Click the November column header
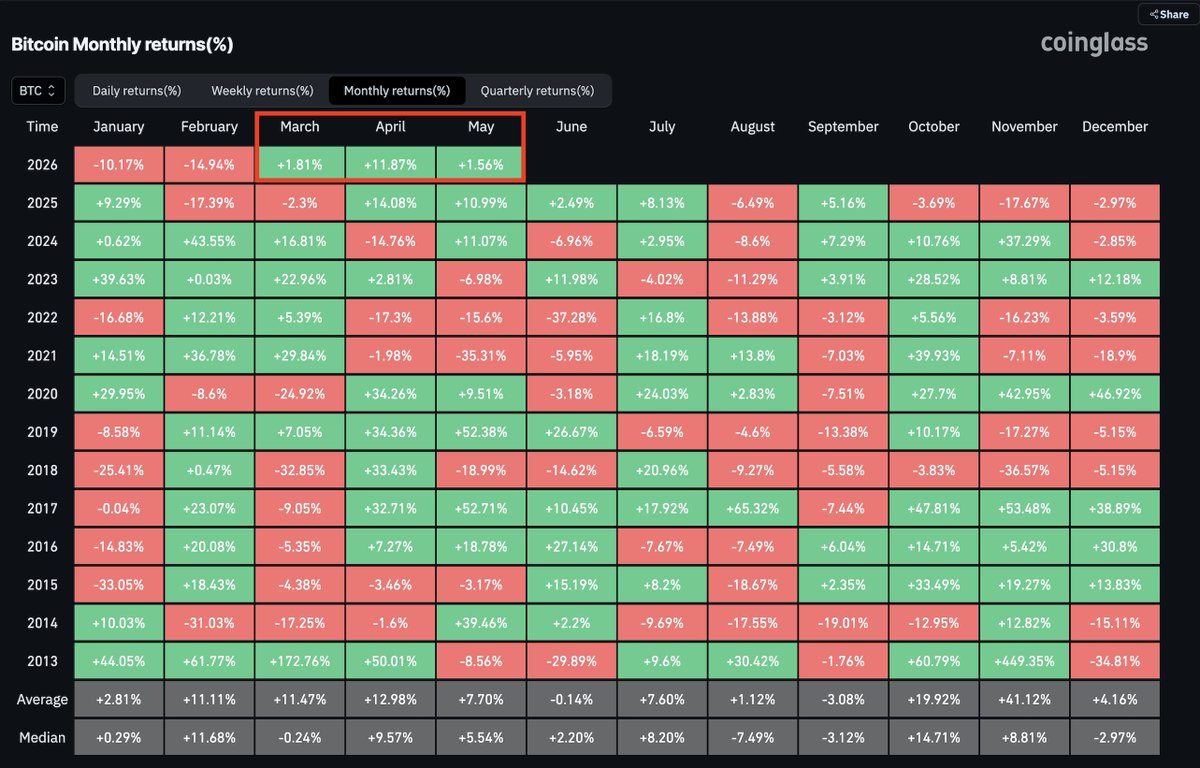The image size is (1200, 768). 1024,127
